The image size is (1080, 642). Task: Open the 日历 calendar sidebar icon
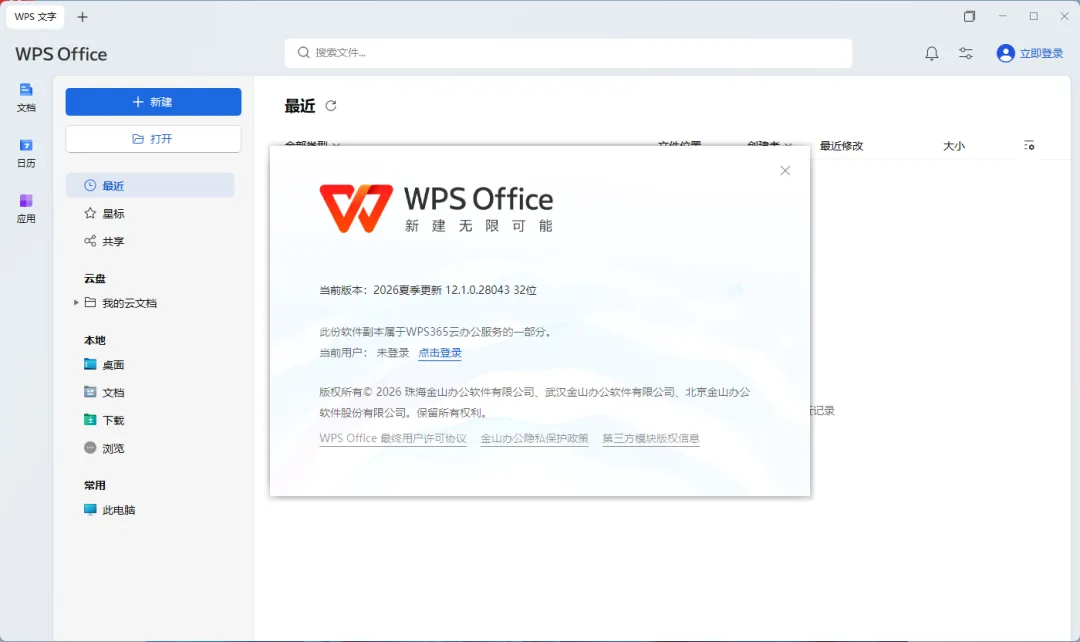coord(26,153)
